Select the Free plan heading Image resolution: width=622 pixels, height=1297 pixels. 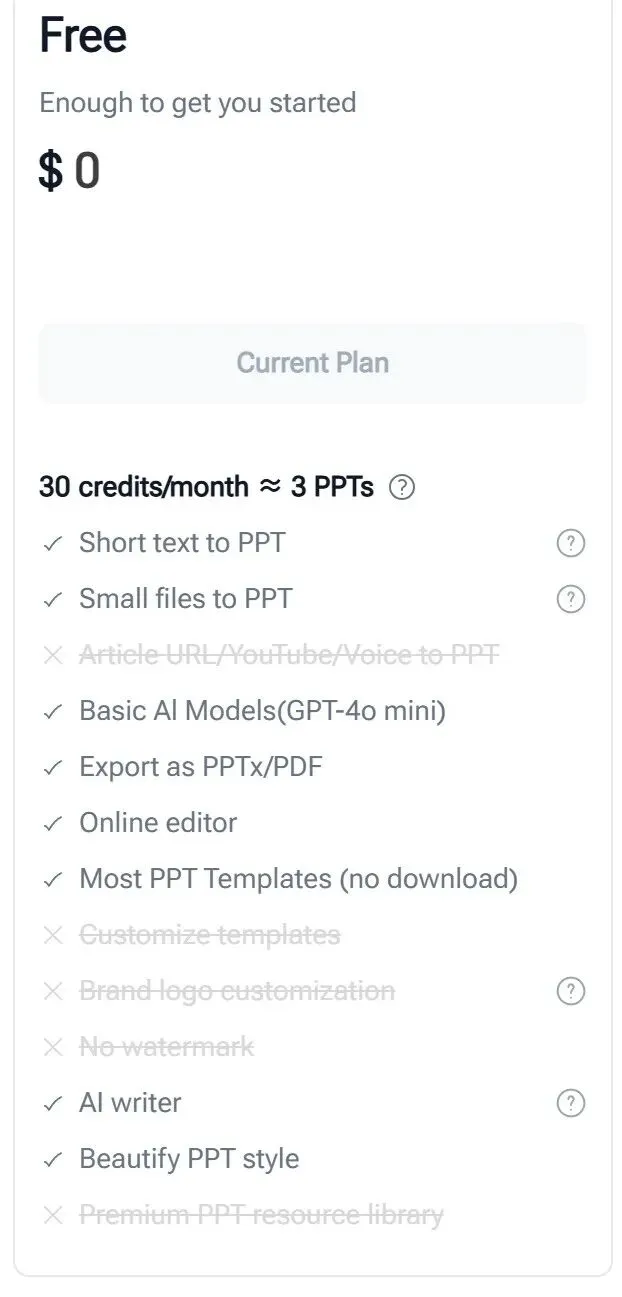83,36
